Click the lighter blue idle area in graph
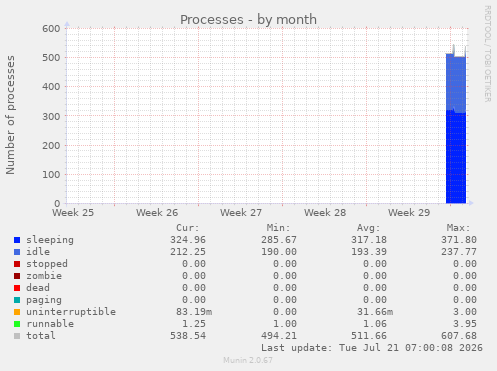The width and height of the screenshot is (497, 371). (456, 83)
